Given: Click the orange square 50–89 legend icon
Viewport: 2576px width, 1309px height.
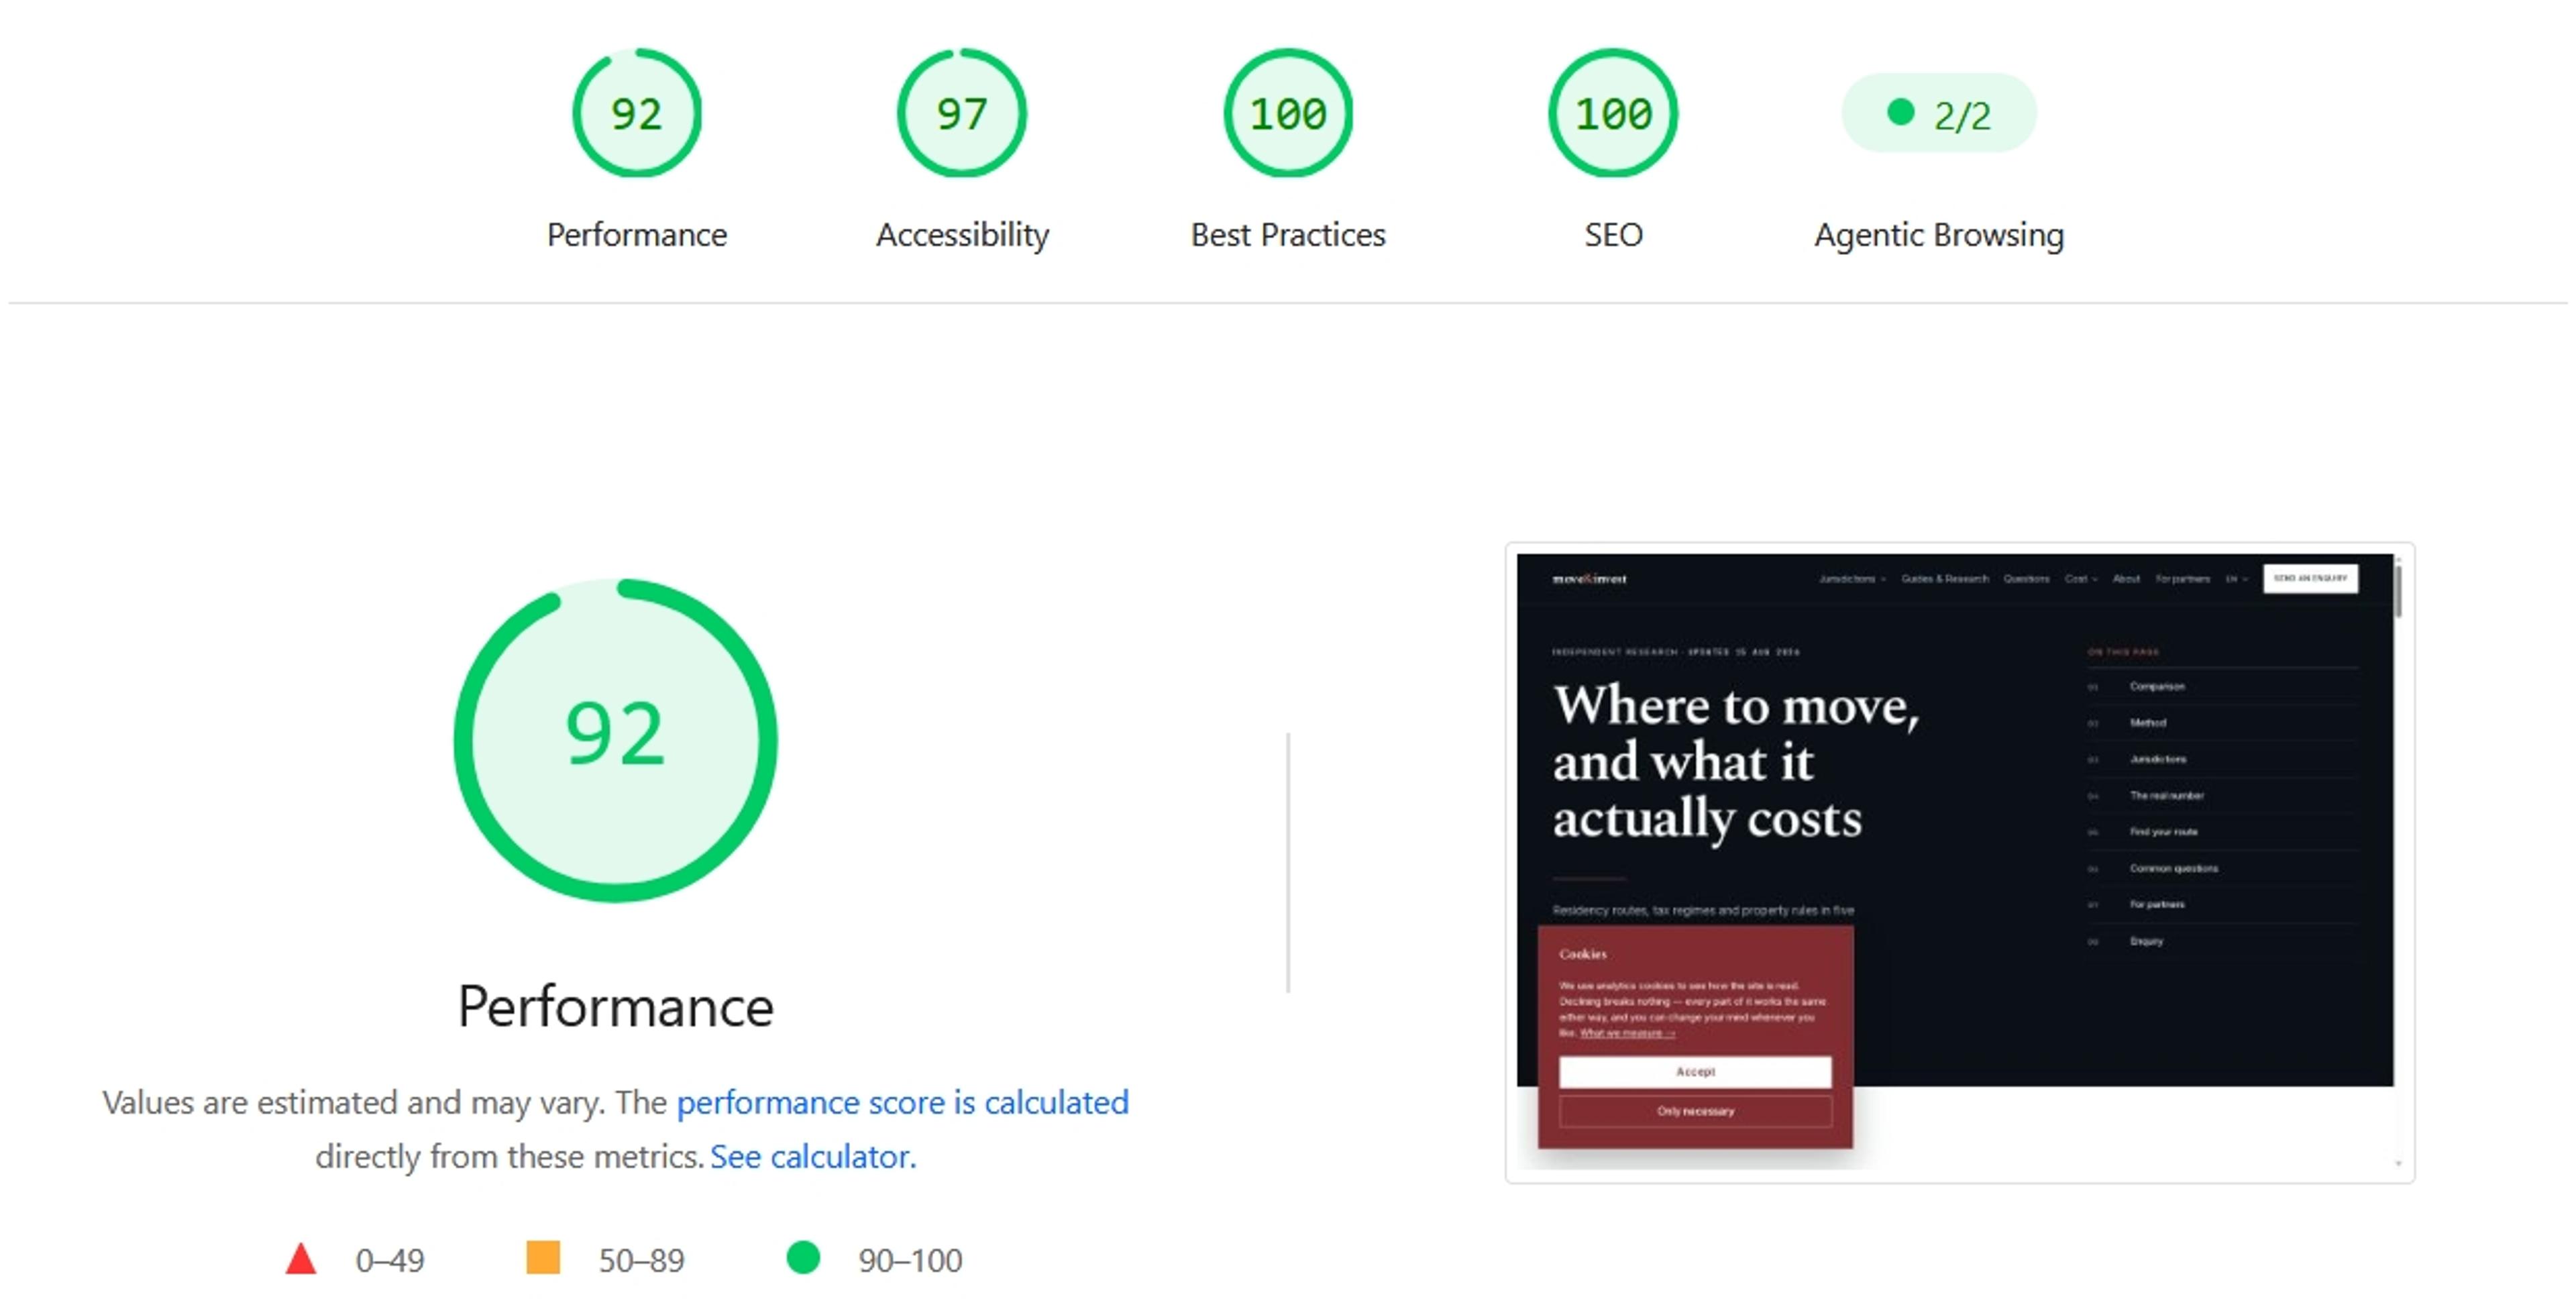Looking at the screenshot, I should pyautogui.click(x=543, y=1257).
